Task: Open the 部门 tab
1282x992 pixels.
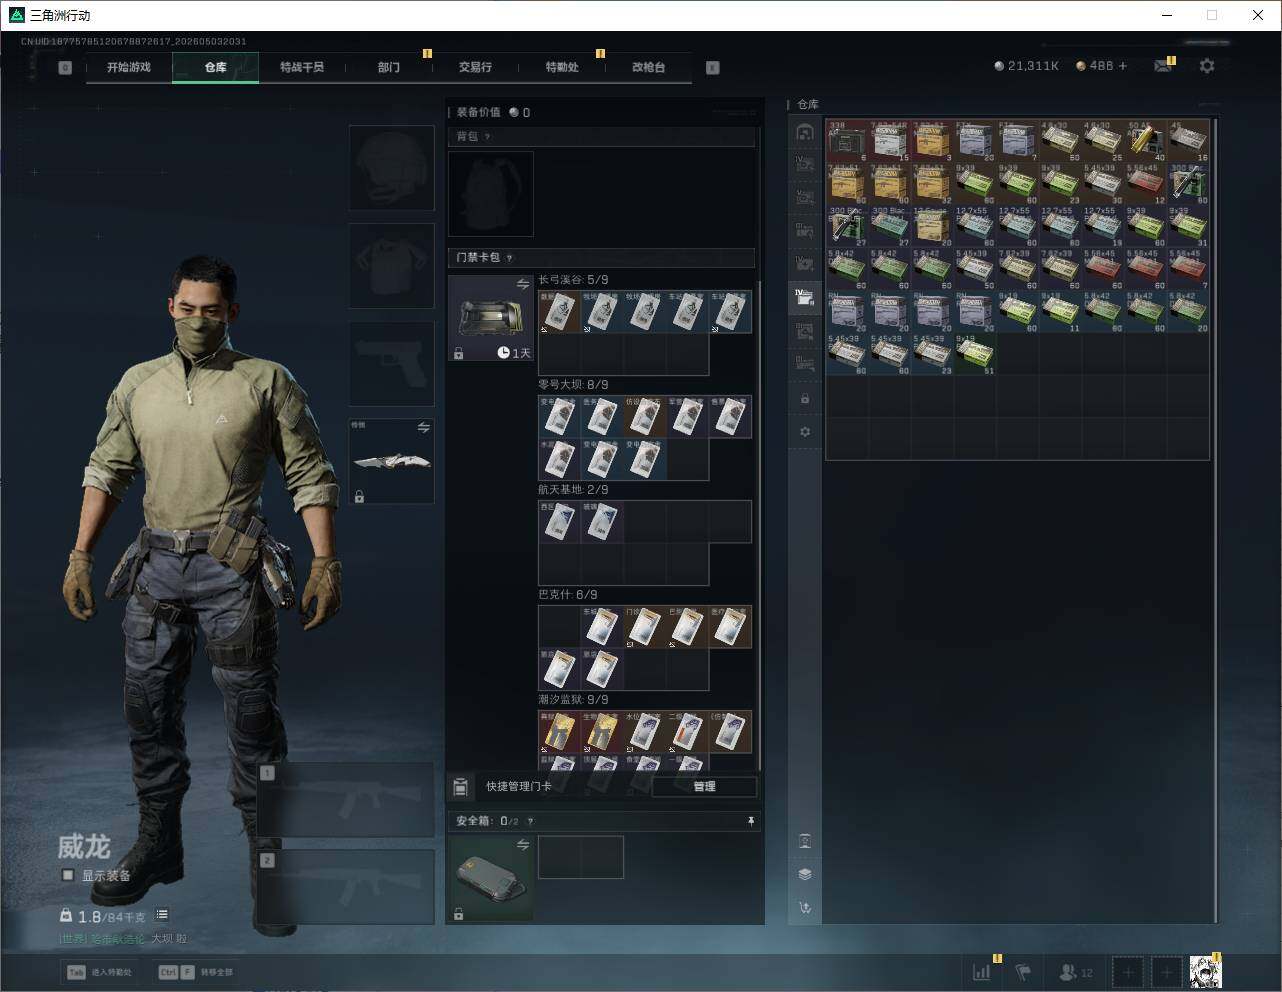Action: pyautogui.click(x=389, y=68)
